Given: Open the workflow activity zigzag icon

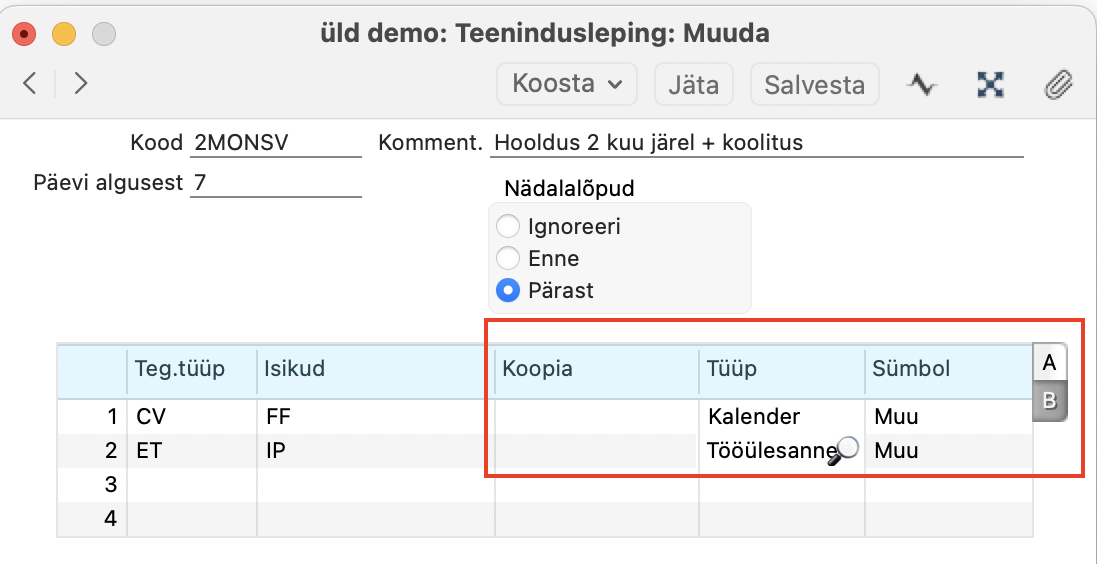Looking at the screenshot, I should (921, 85).
